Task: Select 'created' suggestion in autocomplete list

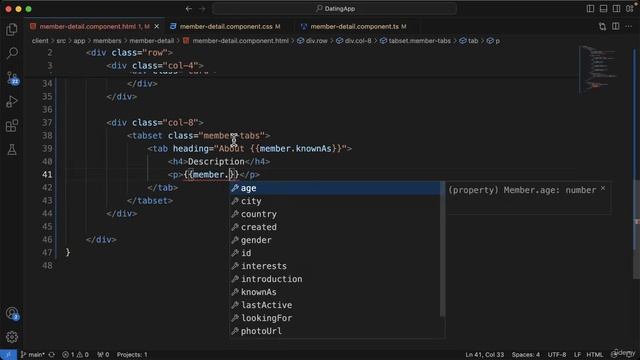Action: (335, 227)
